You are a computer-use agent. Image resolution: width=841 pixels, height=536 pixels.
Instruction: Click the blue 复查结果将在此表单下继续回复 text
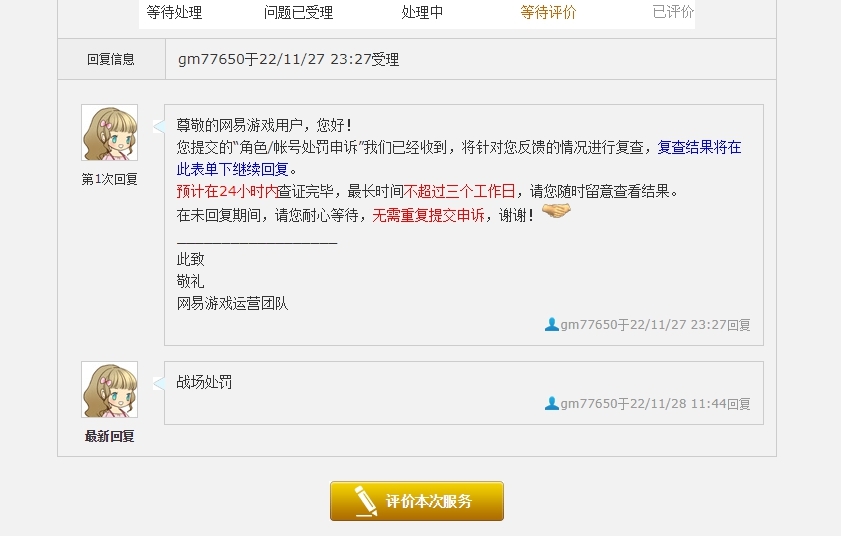pyautogui.click(x=459, y=158)
